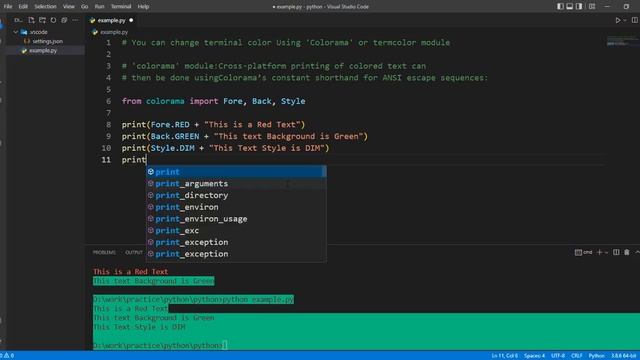Click the New Folder icon in Explorer
Viewport: 640px width, 360px height.
42,20
